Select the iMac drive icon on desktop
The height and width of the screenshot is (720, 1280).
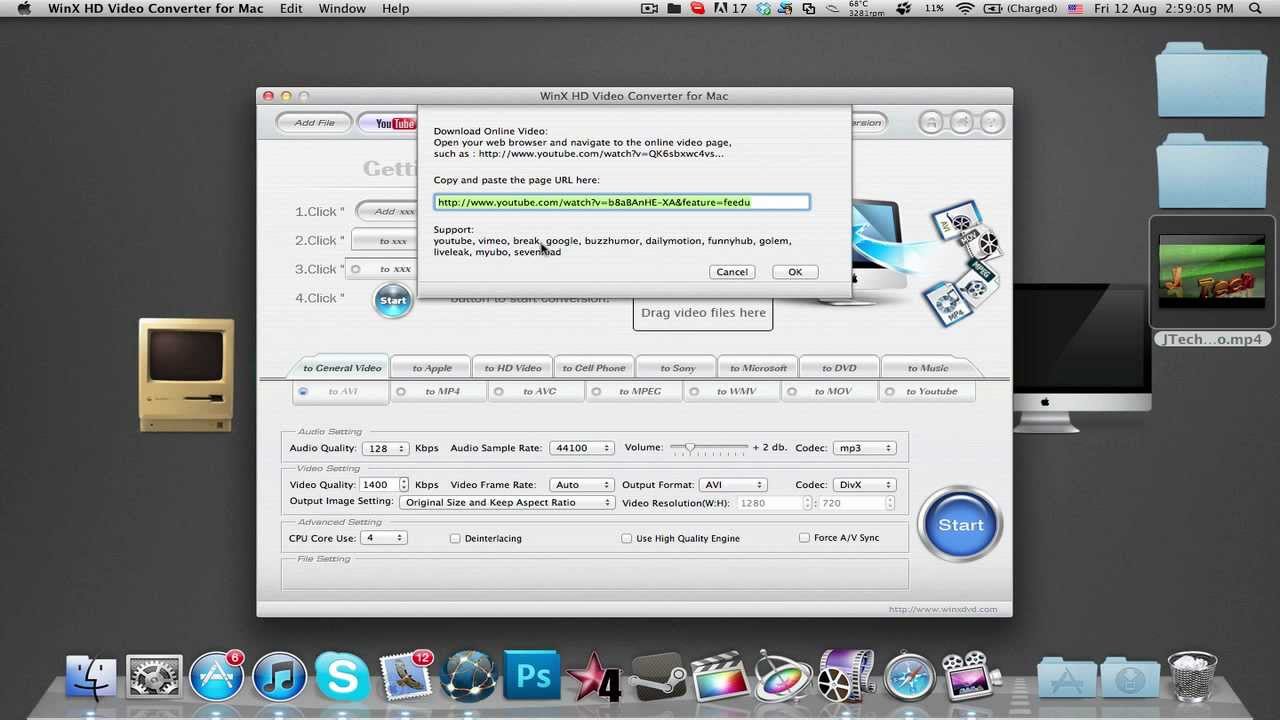pyautogui.click(x=1082, y=357)
